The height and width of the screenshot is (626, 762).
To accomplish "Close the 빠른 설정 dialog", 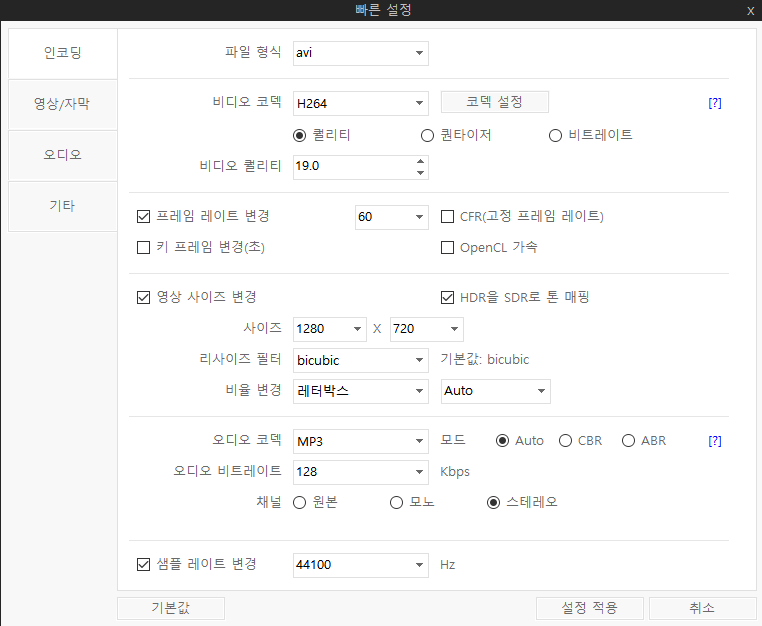I will (750, 11).
